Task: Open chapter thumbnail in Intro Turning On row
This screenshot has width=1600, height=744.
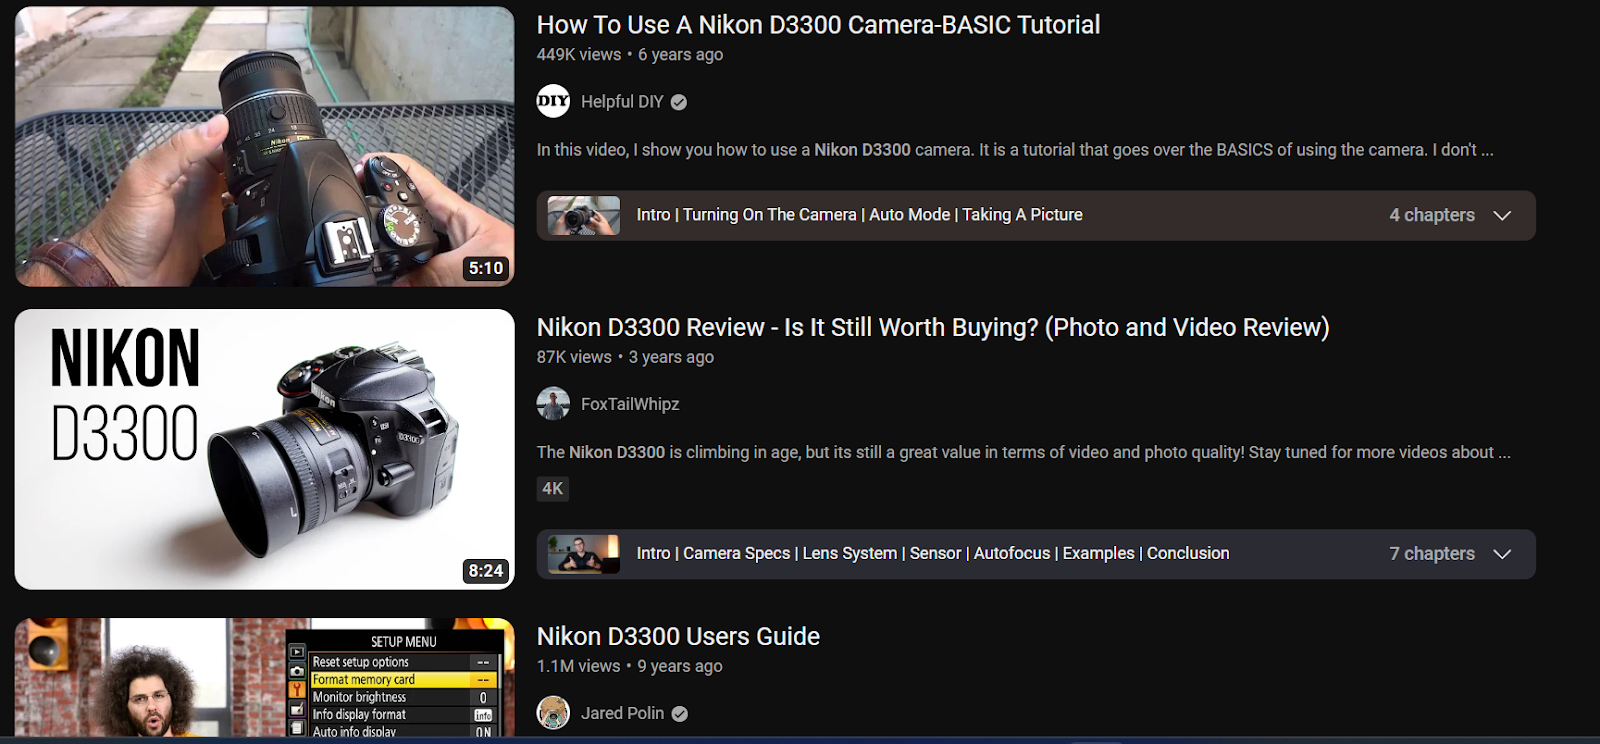Action: tap(584, 215)
